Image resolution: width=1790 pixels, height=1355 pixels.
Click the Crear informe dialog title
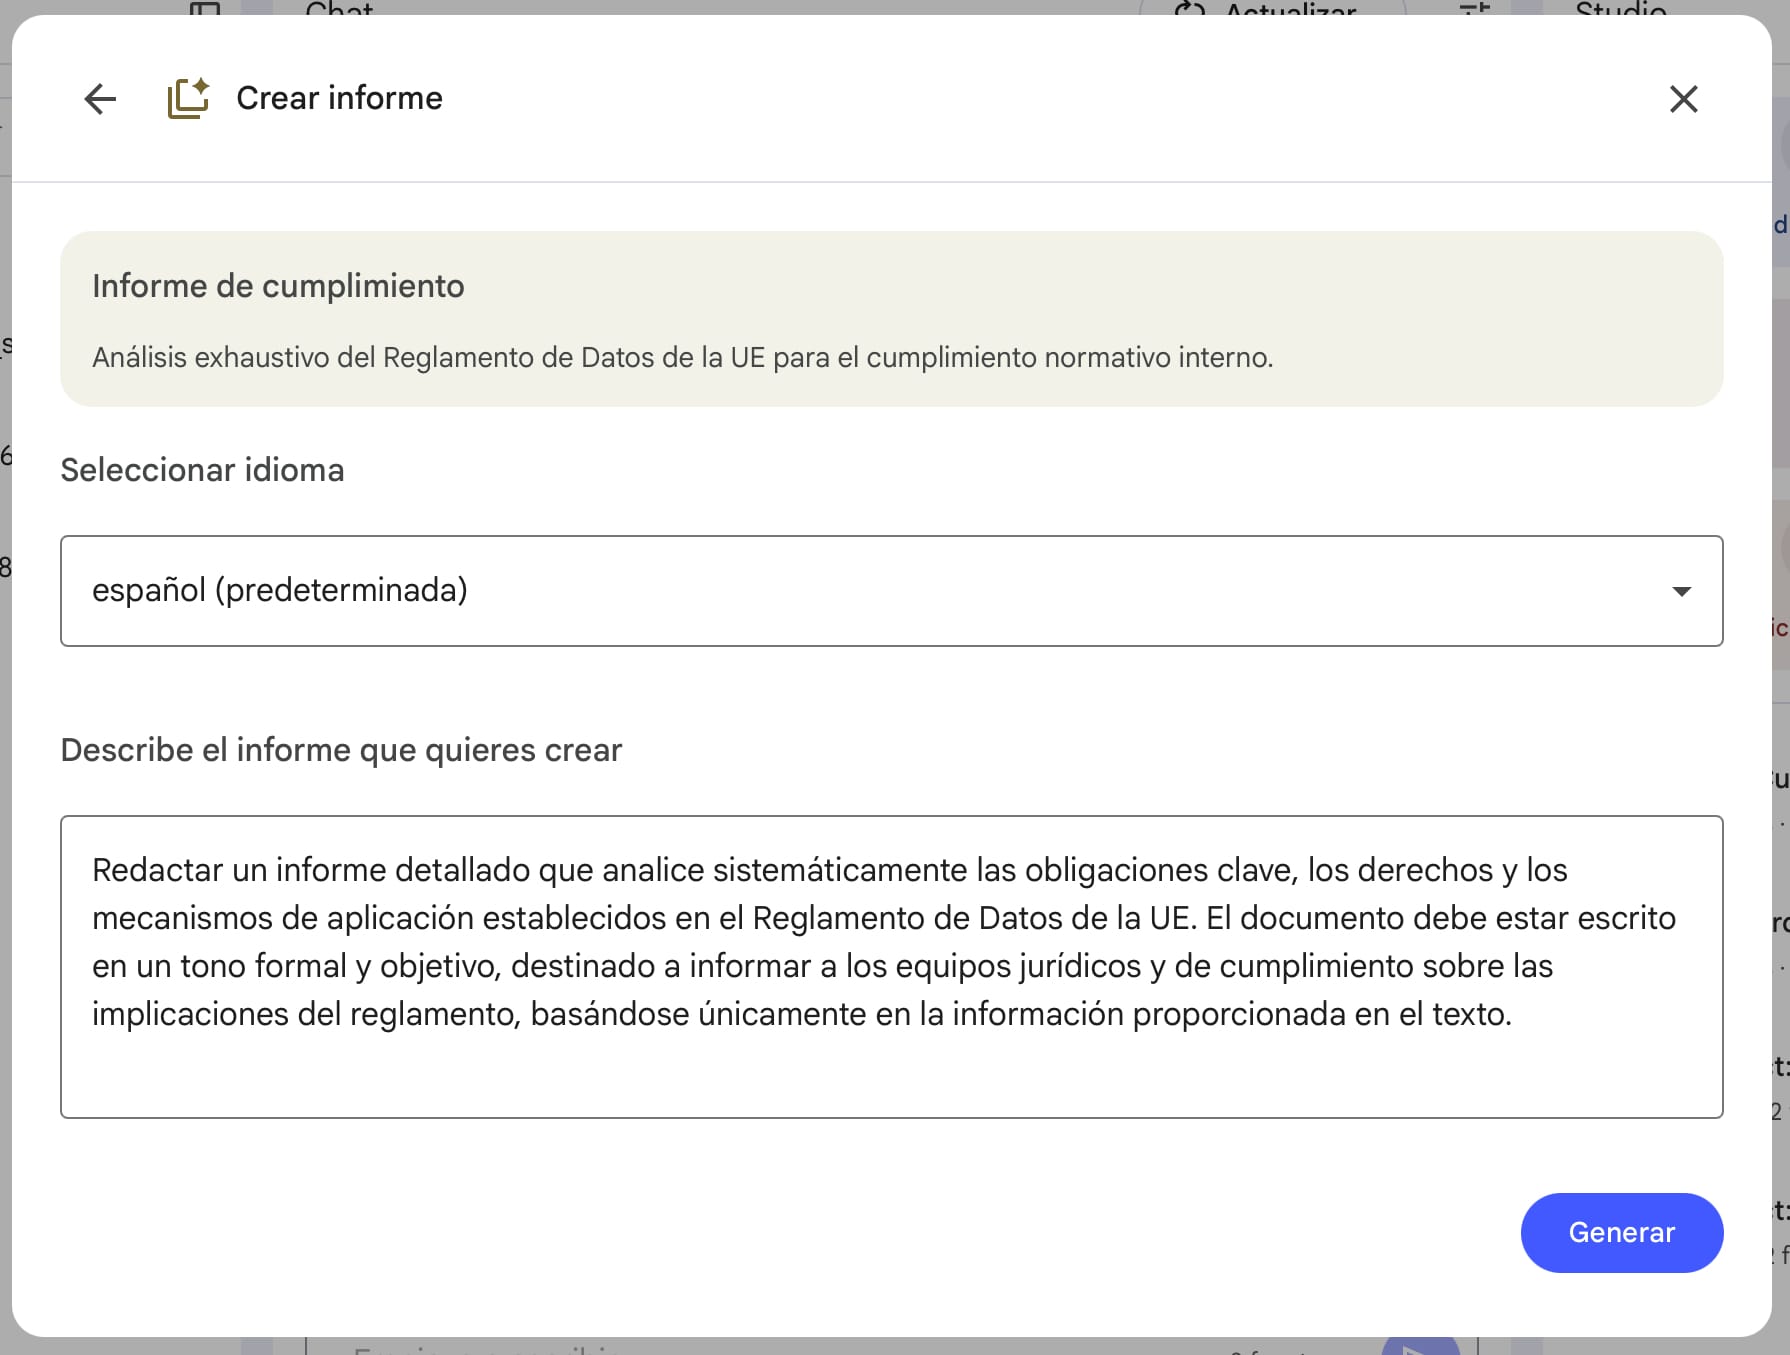(339, 98)
